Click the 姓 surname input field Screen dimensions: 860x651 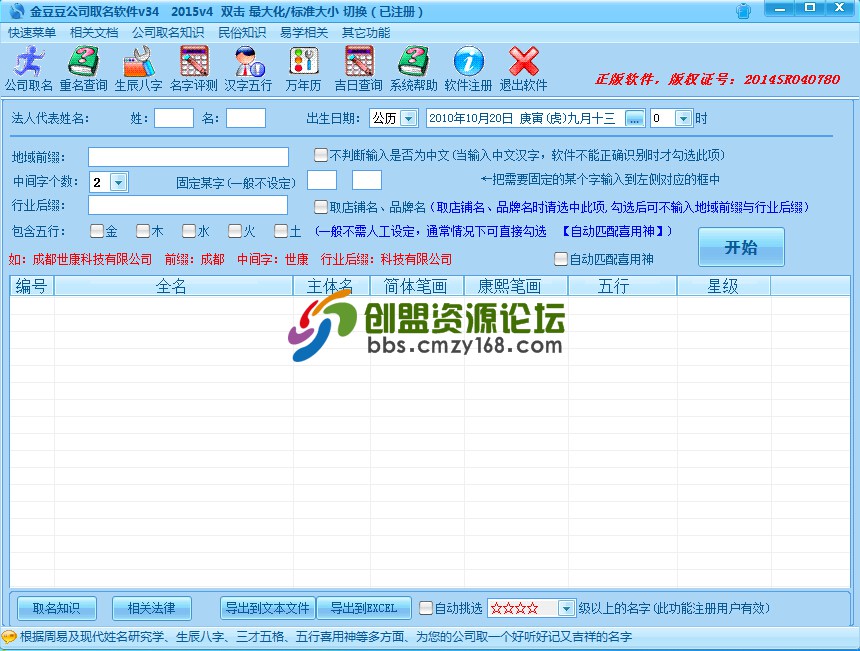pos(174,118)
